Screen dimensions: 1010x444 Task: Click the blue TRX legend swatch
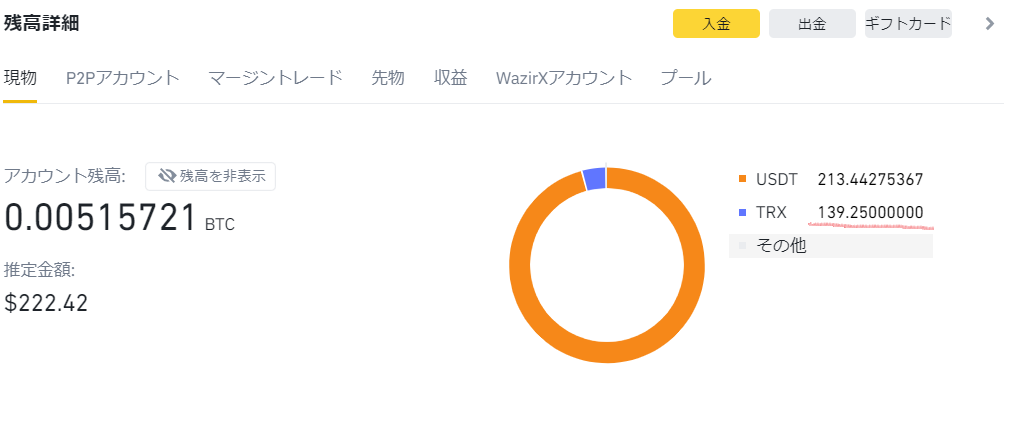pyautogui.click(x=742, y=212)
